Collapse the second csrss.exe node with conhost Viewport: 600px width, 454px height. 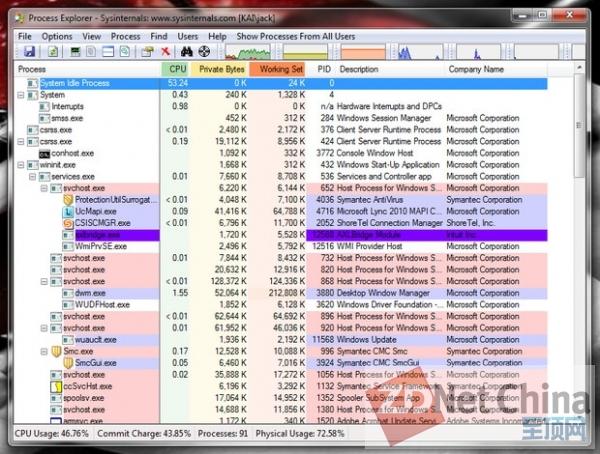tap(21, 142)
